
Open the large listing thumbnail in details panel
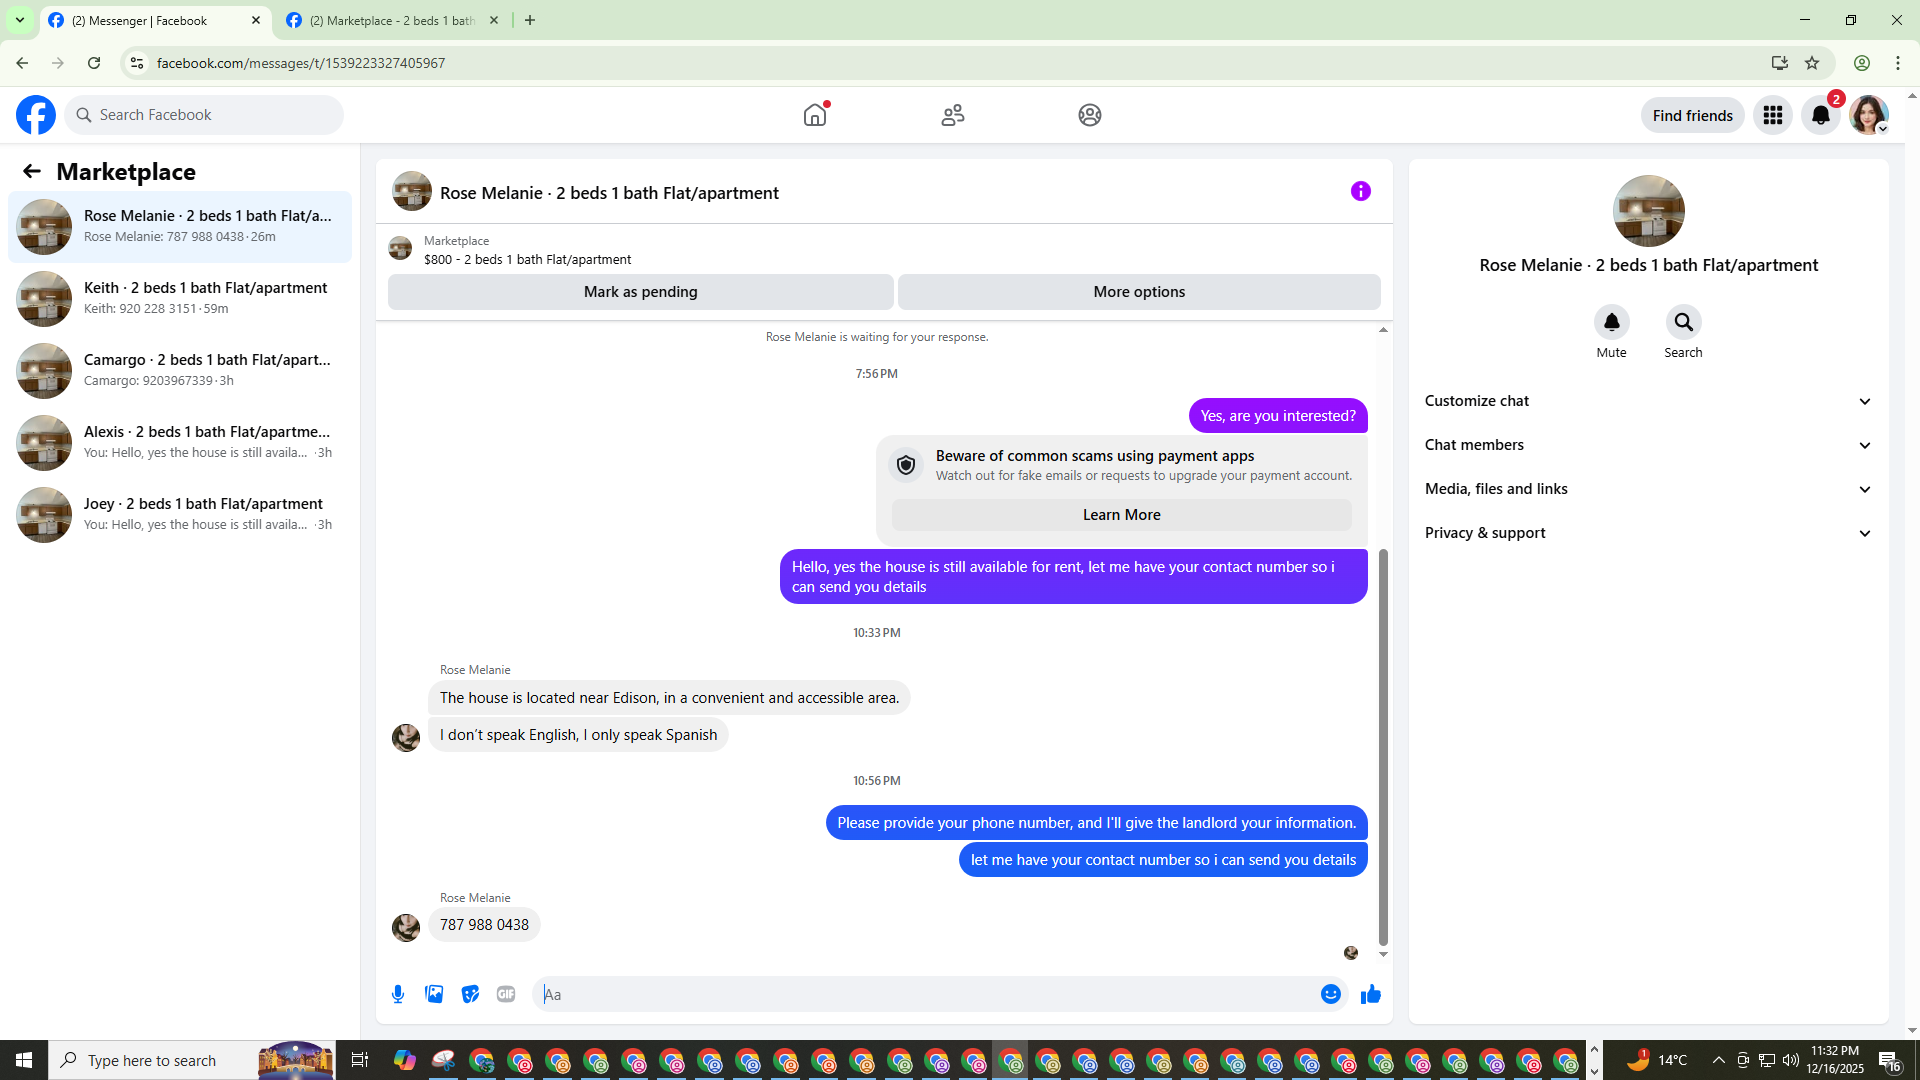click(1648, 211)
